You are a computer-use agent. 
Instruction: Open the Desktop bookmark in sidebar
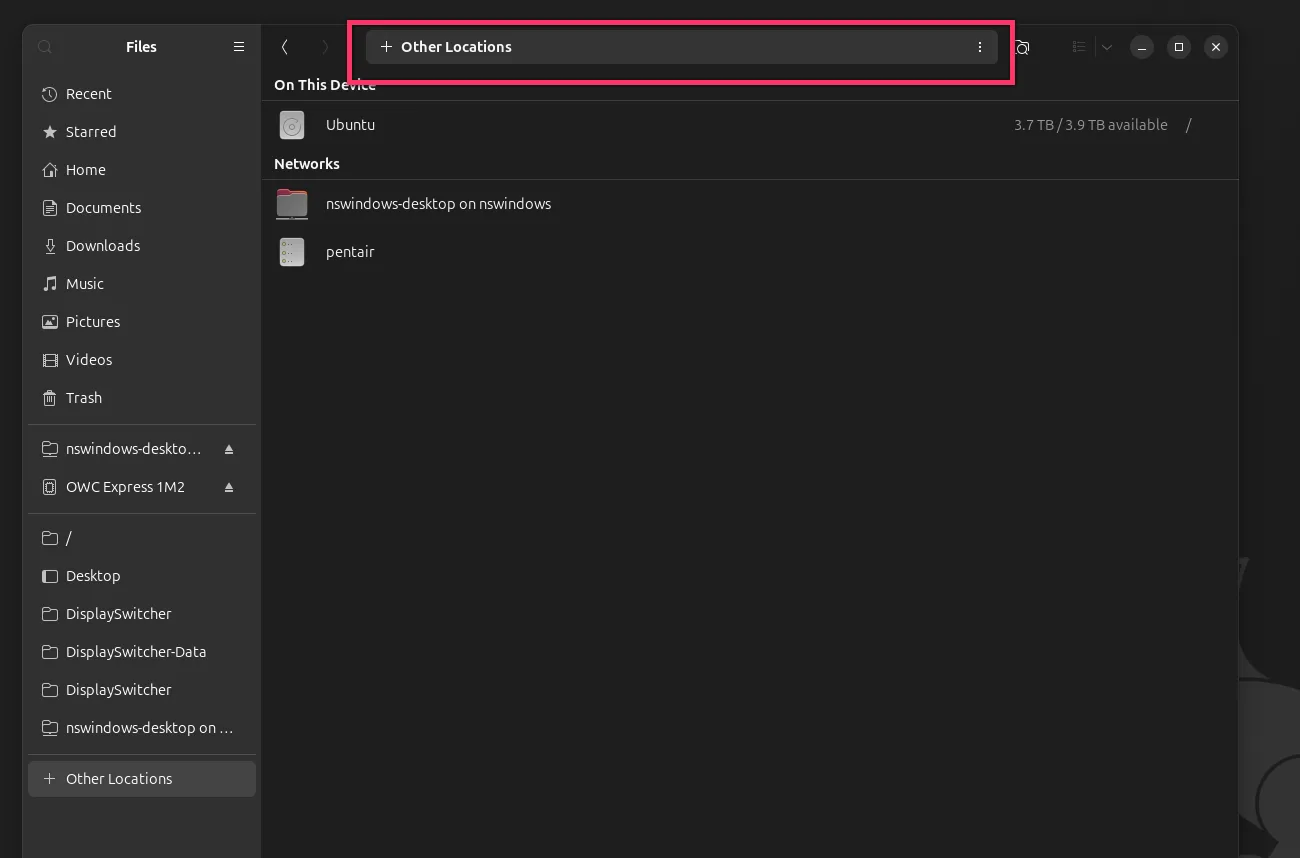tap(142, 576)
